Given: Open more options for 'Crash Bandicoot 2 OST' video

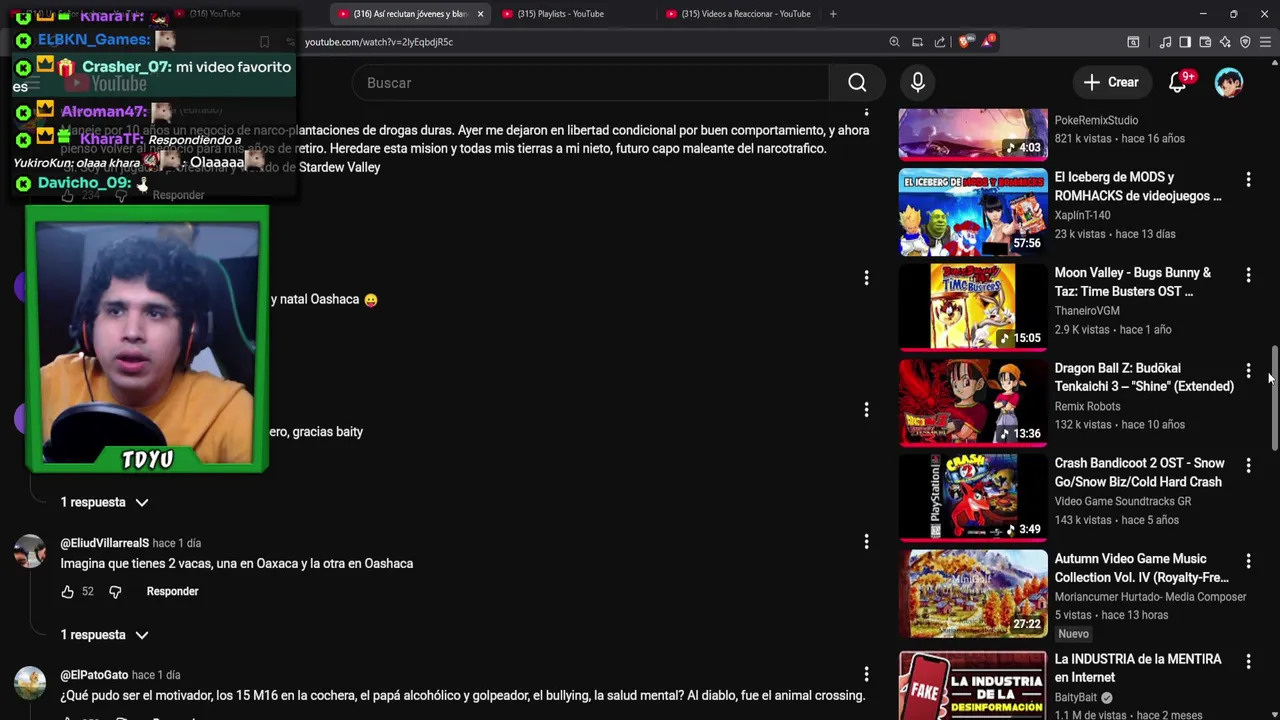Looking at the screenshot, I should [x=1248, y=466].
